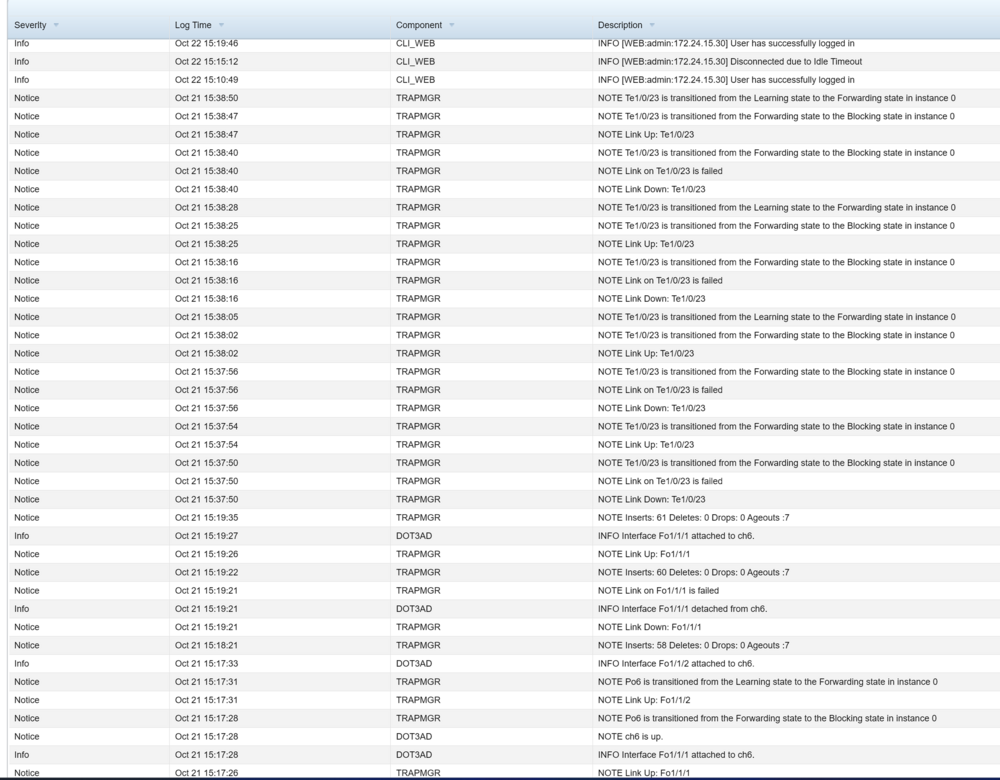
Task: Select the log time Oct 21 15:38:05
Action: click(206, 317)
